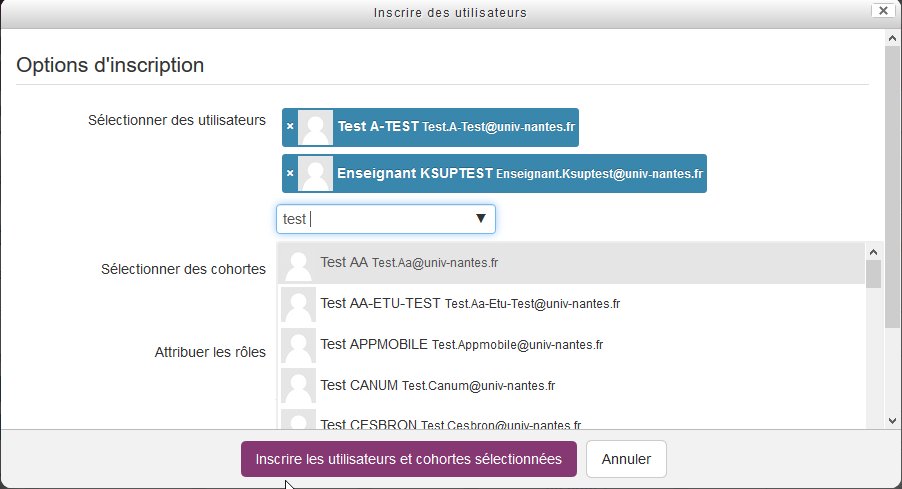The height and width of the screenshot is (489, 902).
Task: Choose Test AA-ETU-TEST from suggestions
Action: point(470,303)
